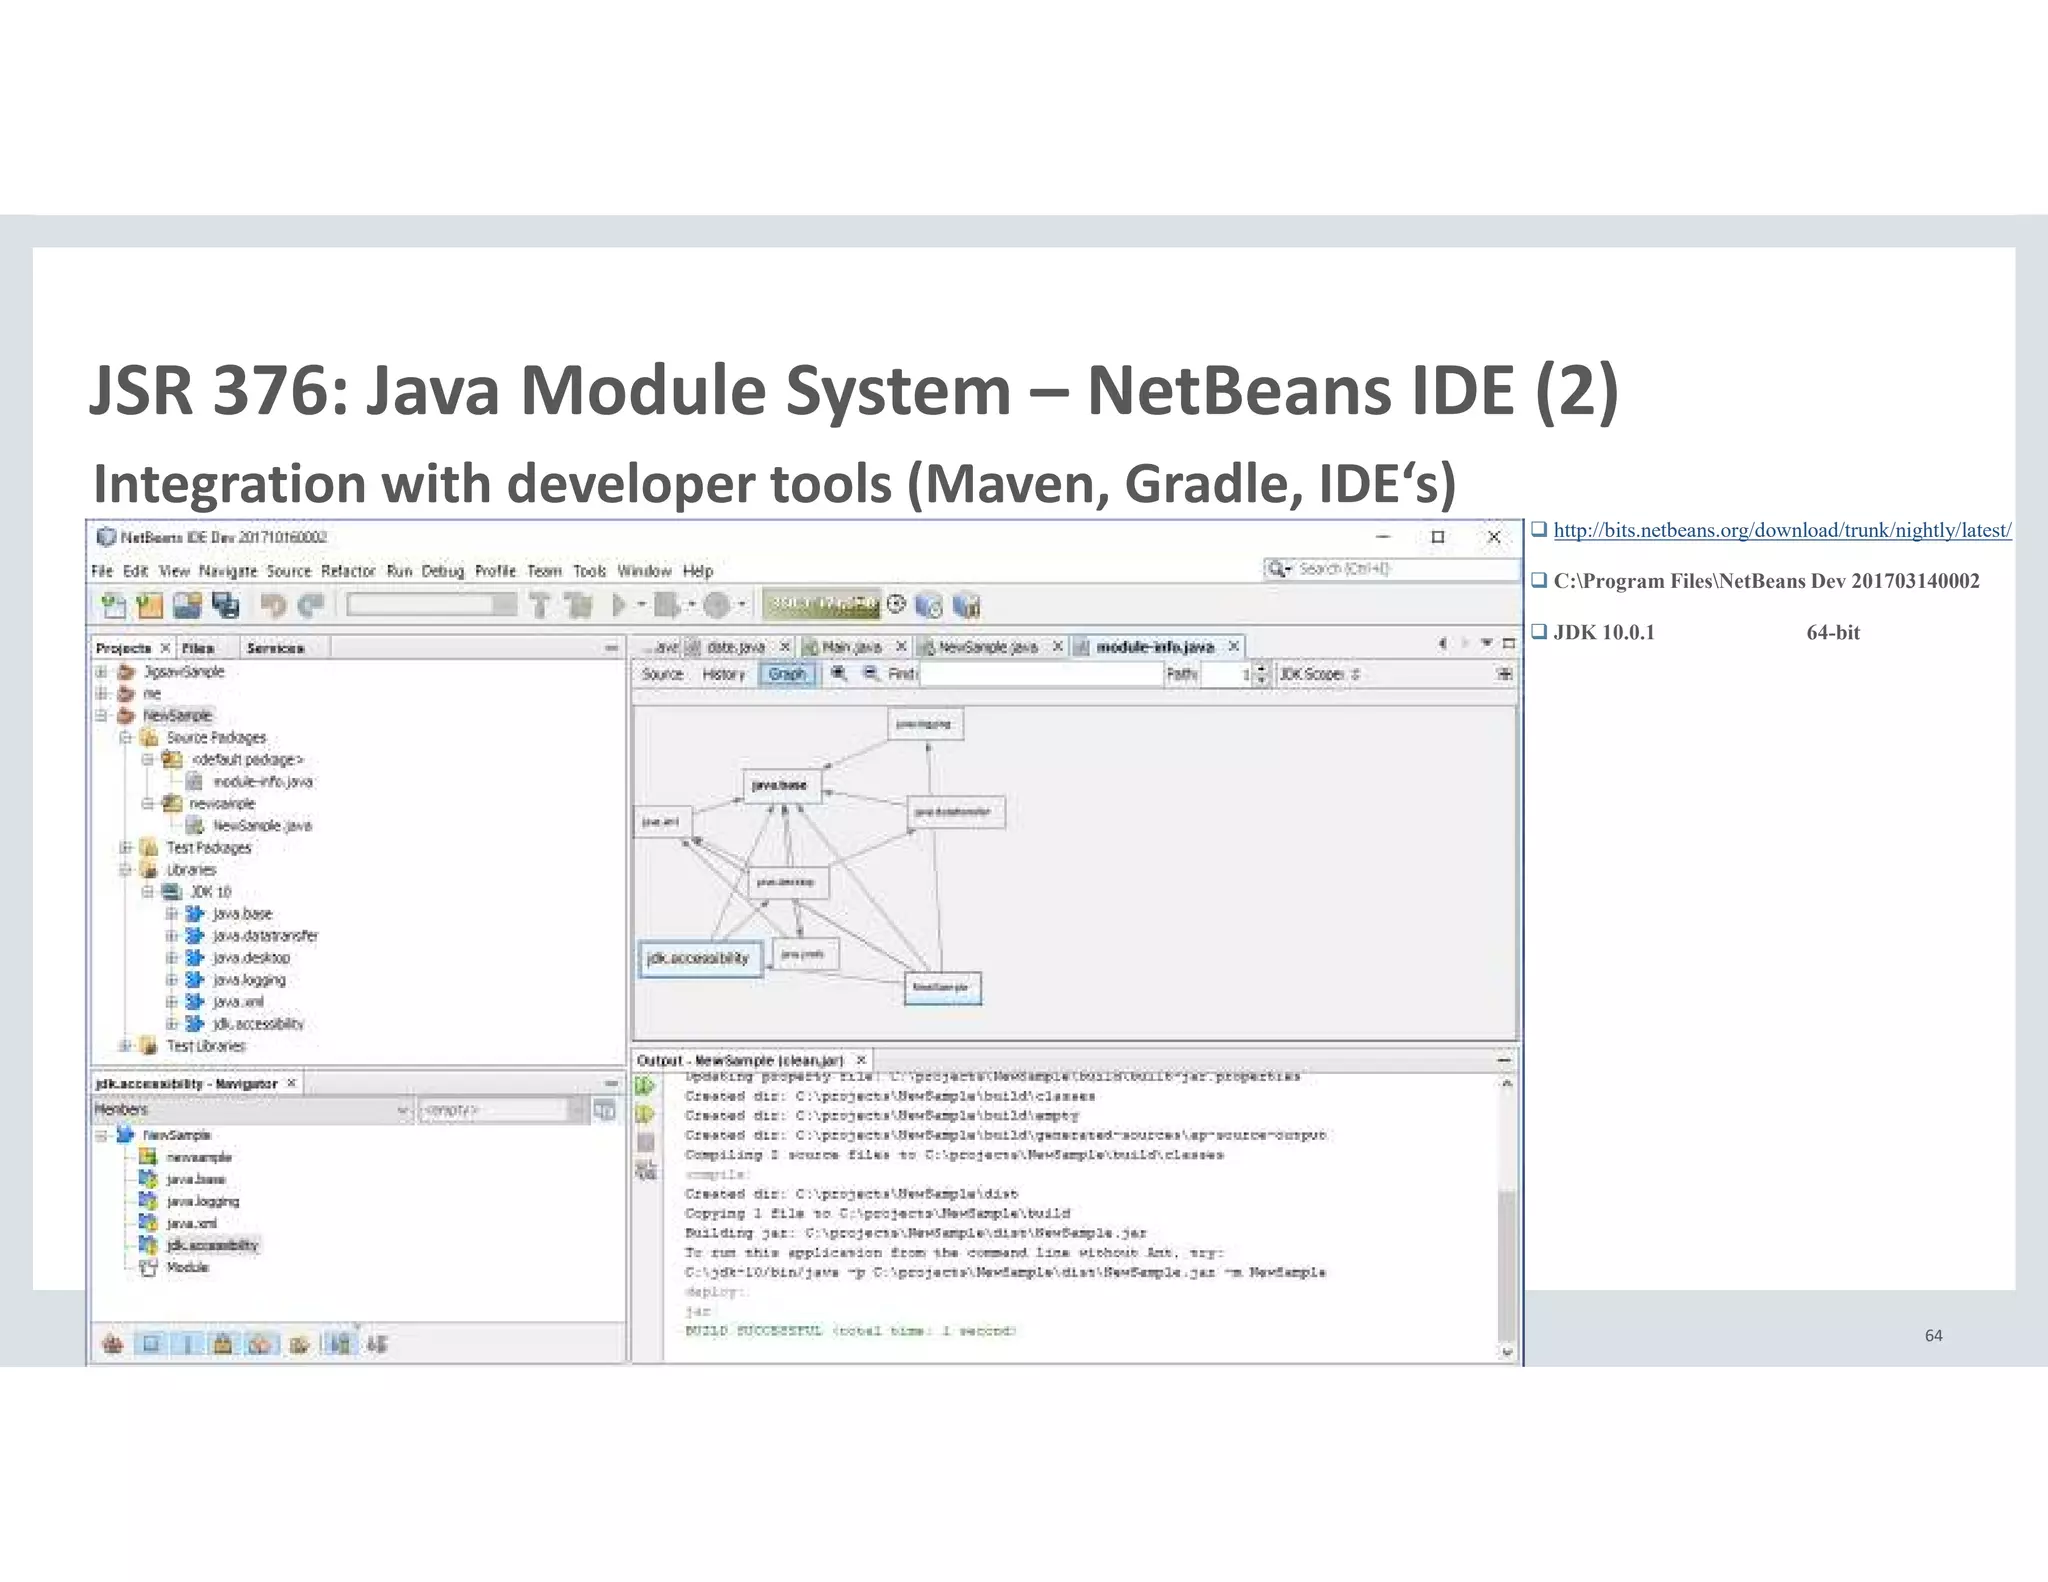Click the Save All toolbar icon
2048x1582 pixels.
(227, 605)
